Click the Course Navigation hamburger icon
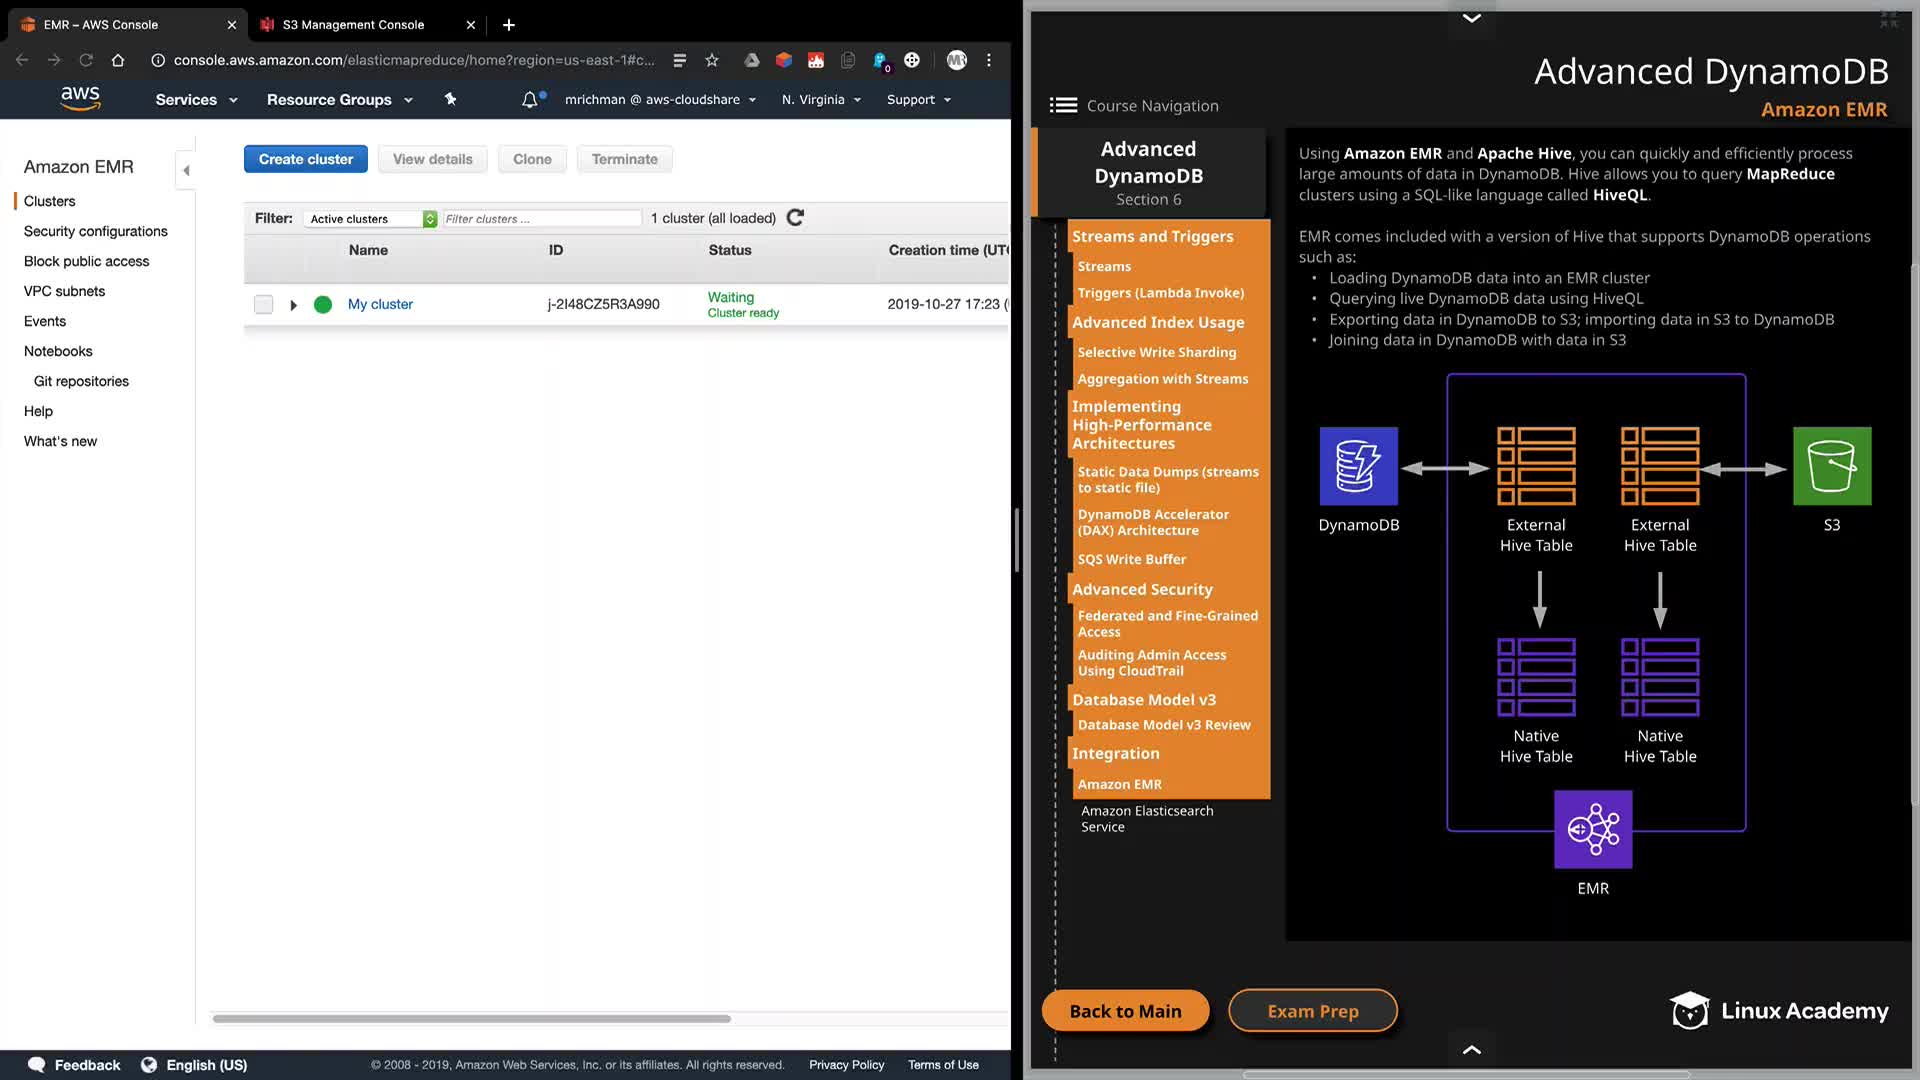Image resolution: width=1920 pixels, height=1080 pixels. click(x=1063, y=105)
